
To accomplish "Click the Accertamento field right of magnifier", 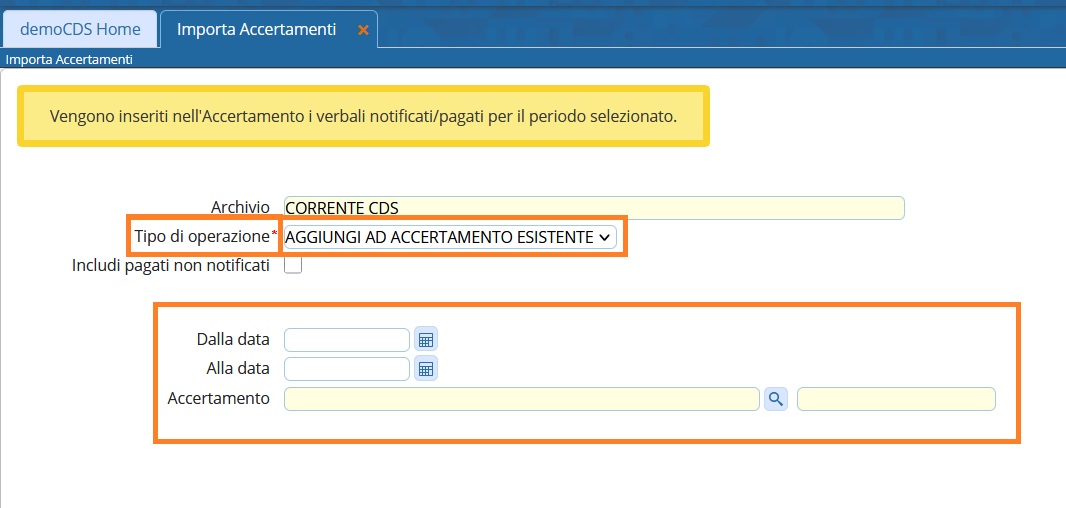I will (896, 399).
